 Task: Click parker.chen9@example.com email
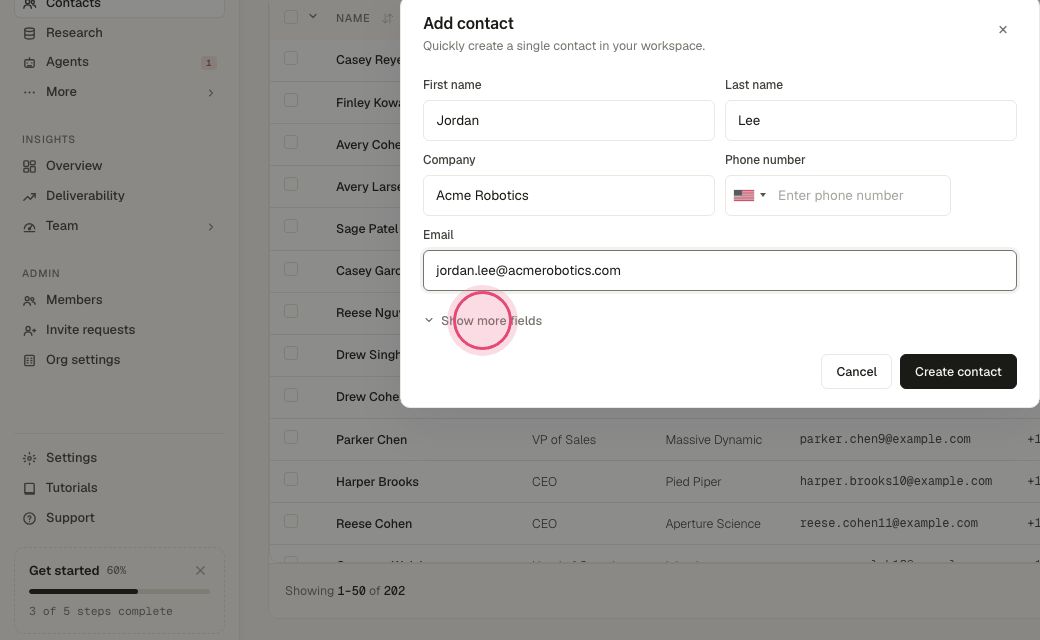click(885, 439)
